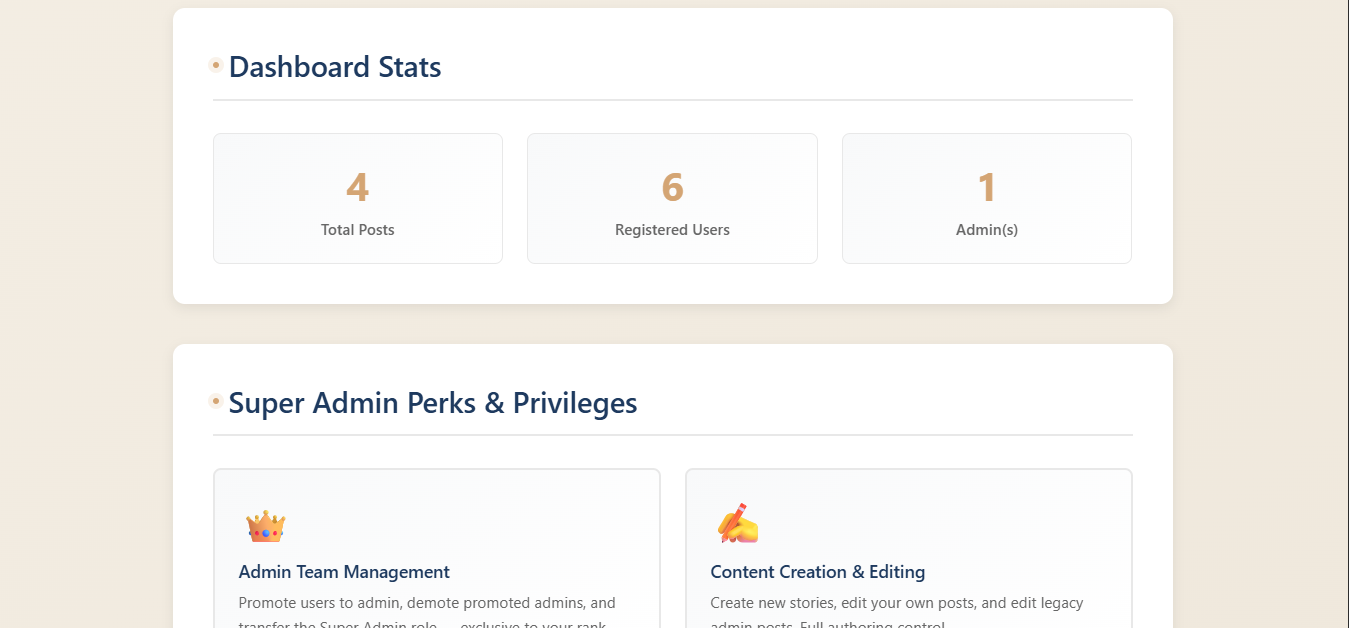Viewport: 1349px width, 628px height.
Task: Select the Super Admin Perks & Privileges heading
Action: coord(433,403)
